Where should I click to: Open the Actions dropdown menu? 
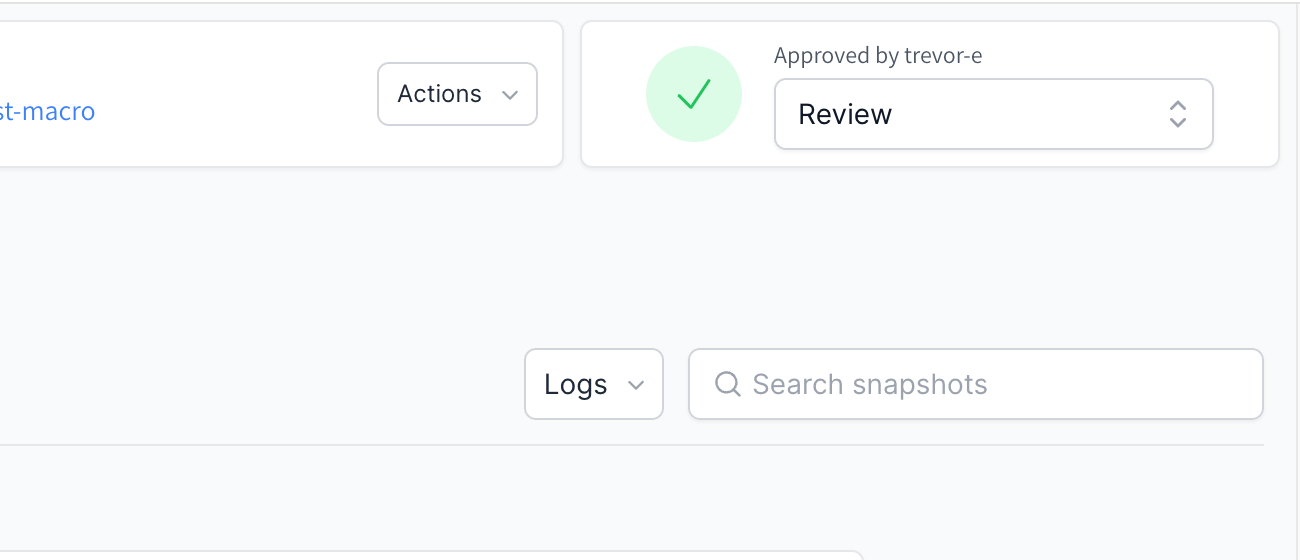(x=457, y=94)
